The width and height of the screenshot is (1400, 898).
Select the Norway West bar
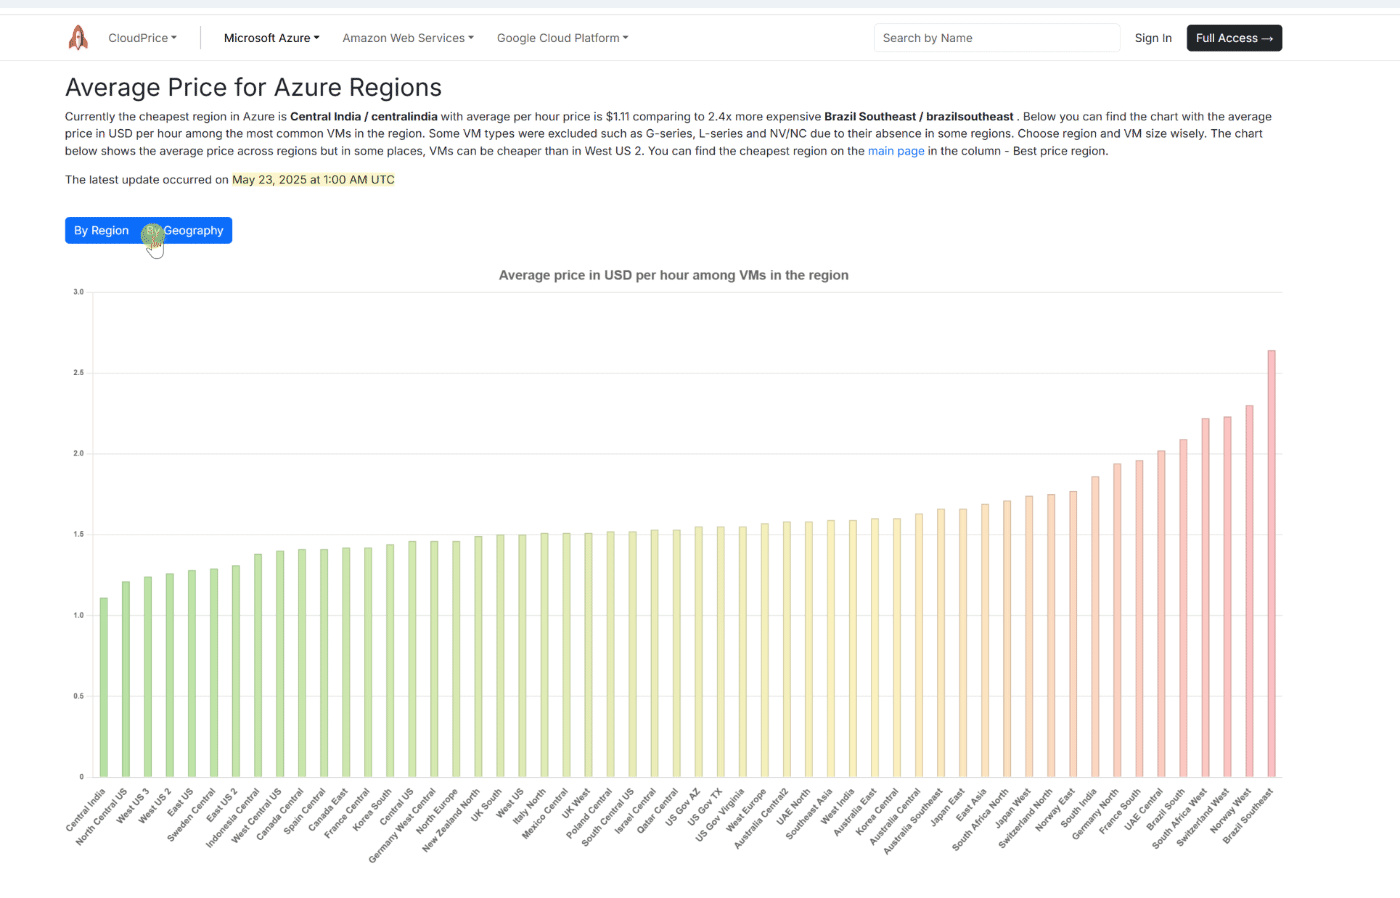1250,591
